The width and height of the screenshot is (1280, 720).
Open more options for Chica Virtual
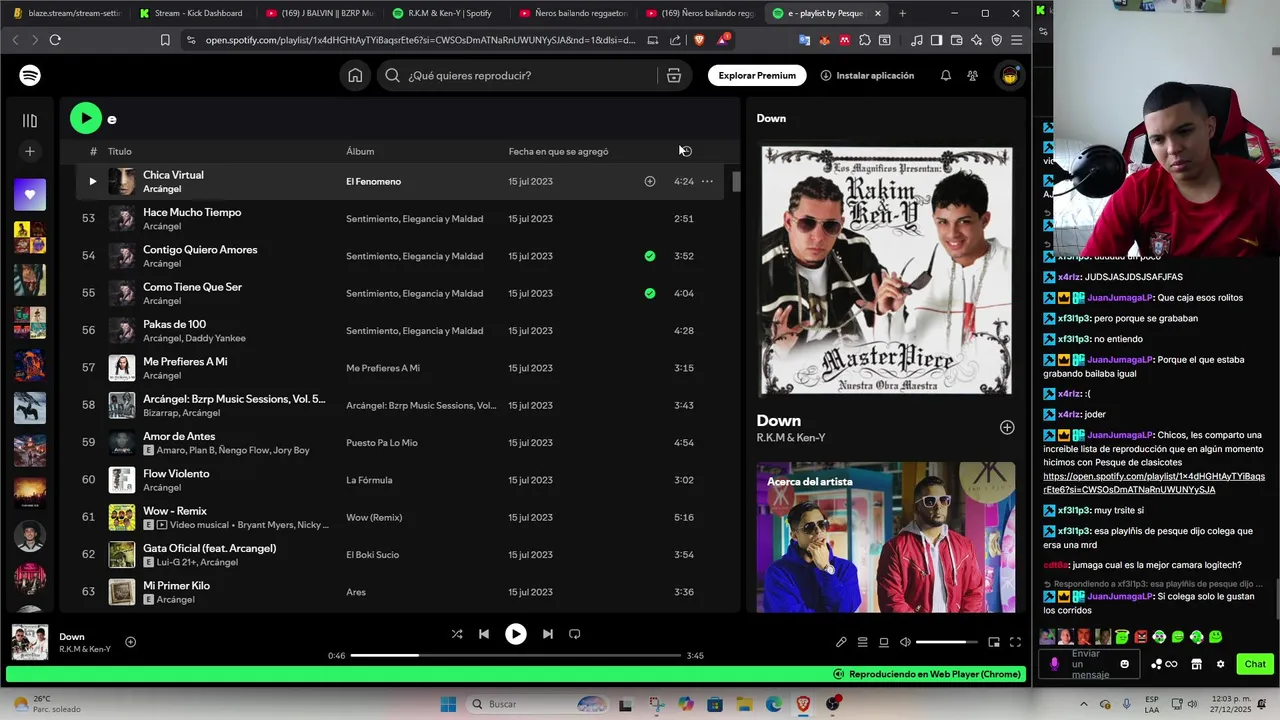tap(707, 181)
